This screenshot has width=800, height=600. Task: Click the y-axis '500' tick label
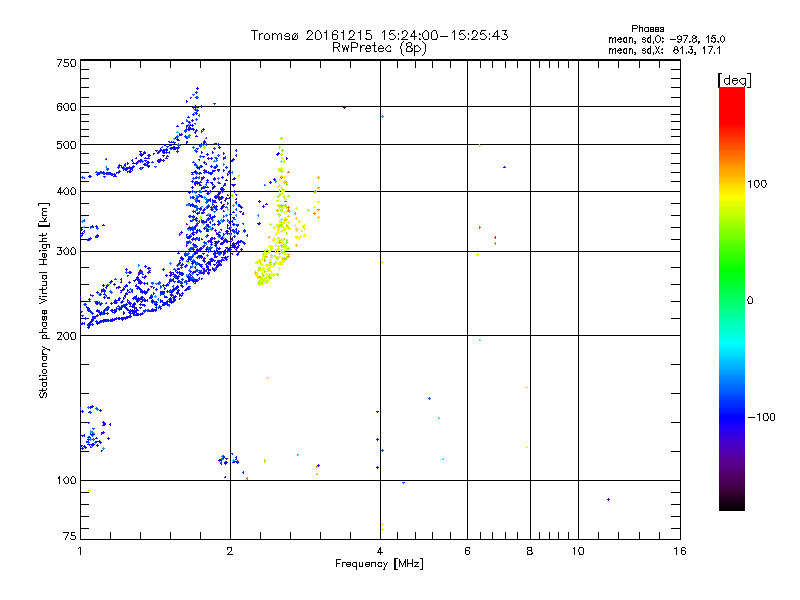(x=66, y=145)
